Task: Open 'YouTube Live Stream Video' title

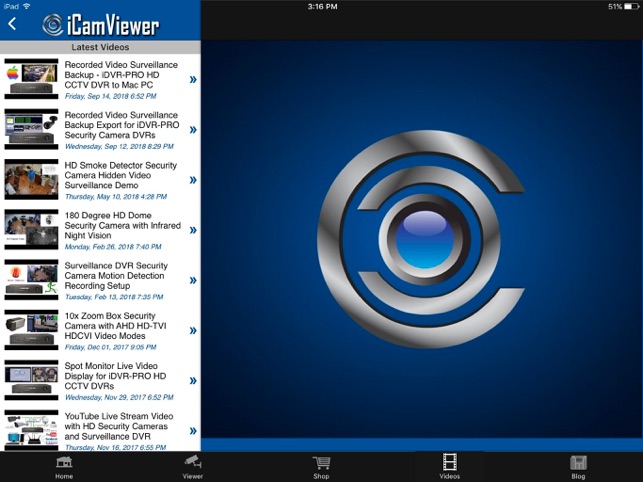Action: coord(119,426)
